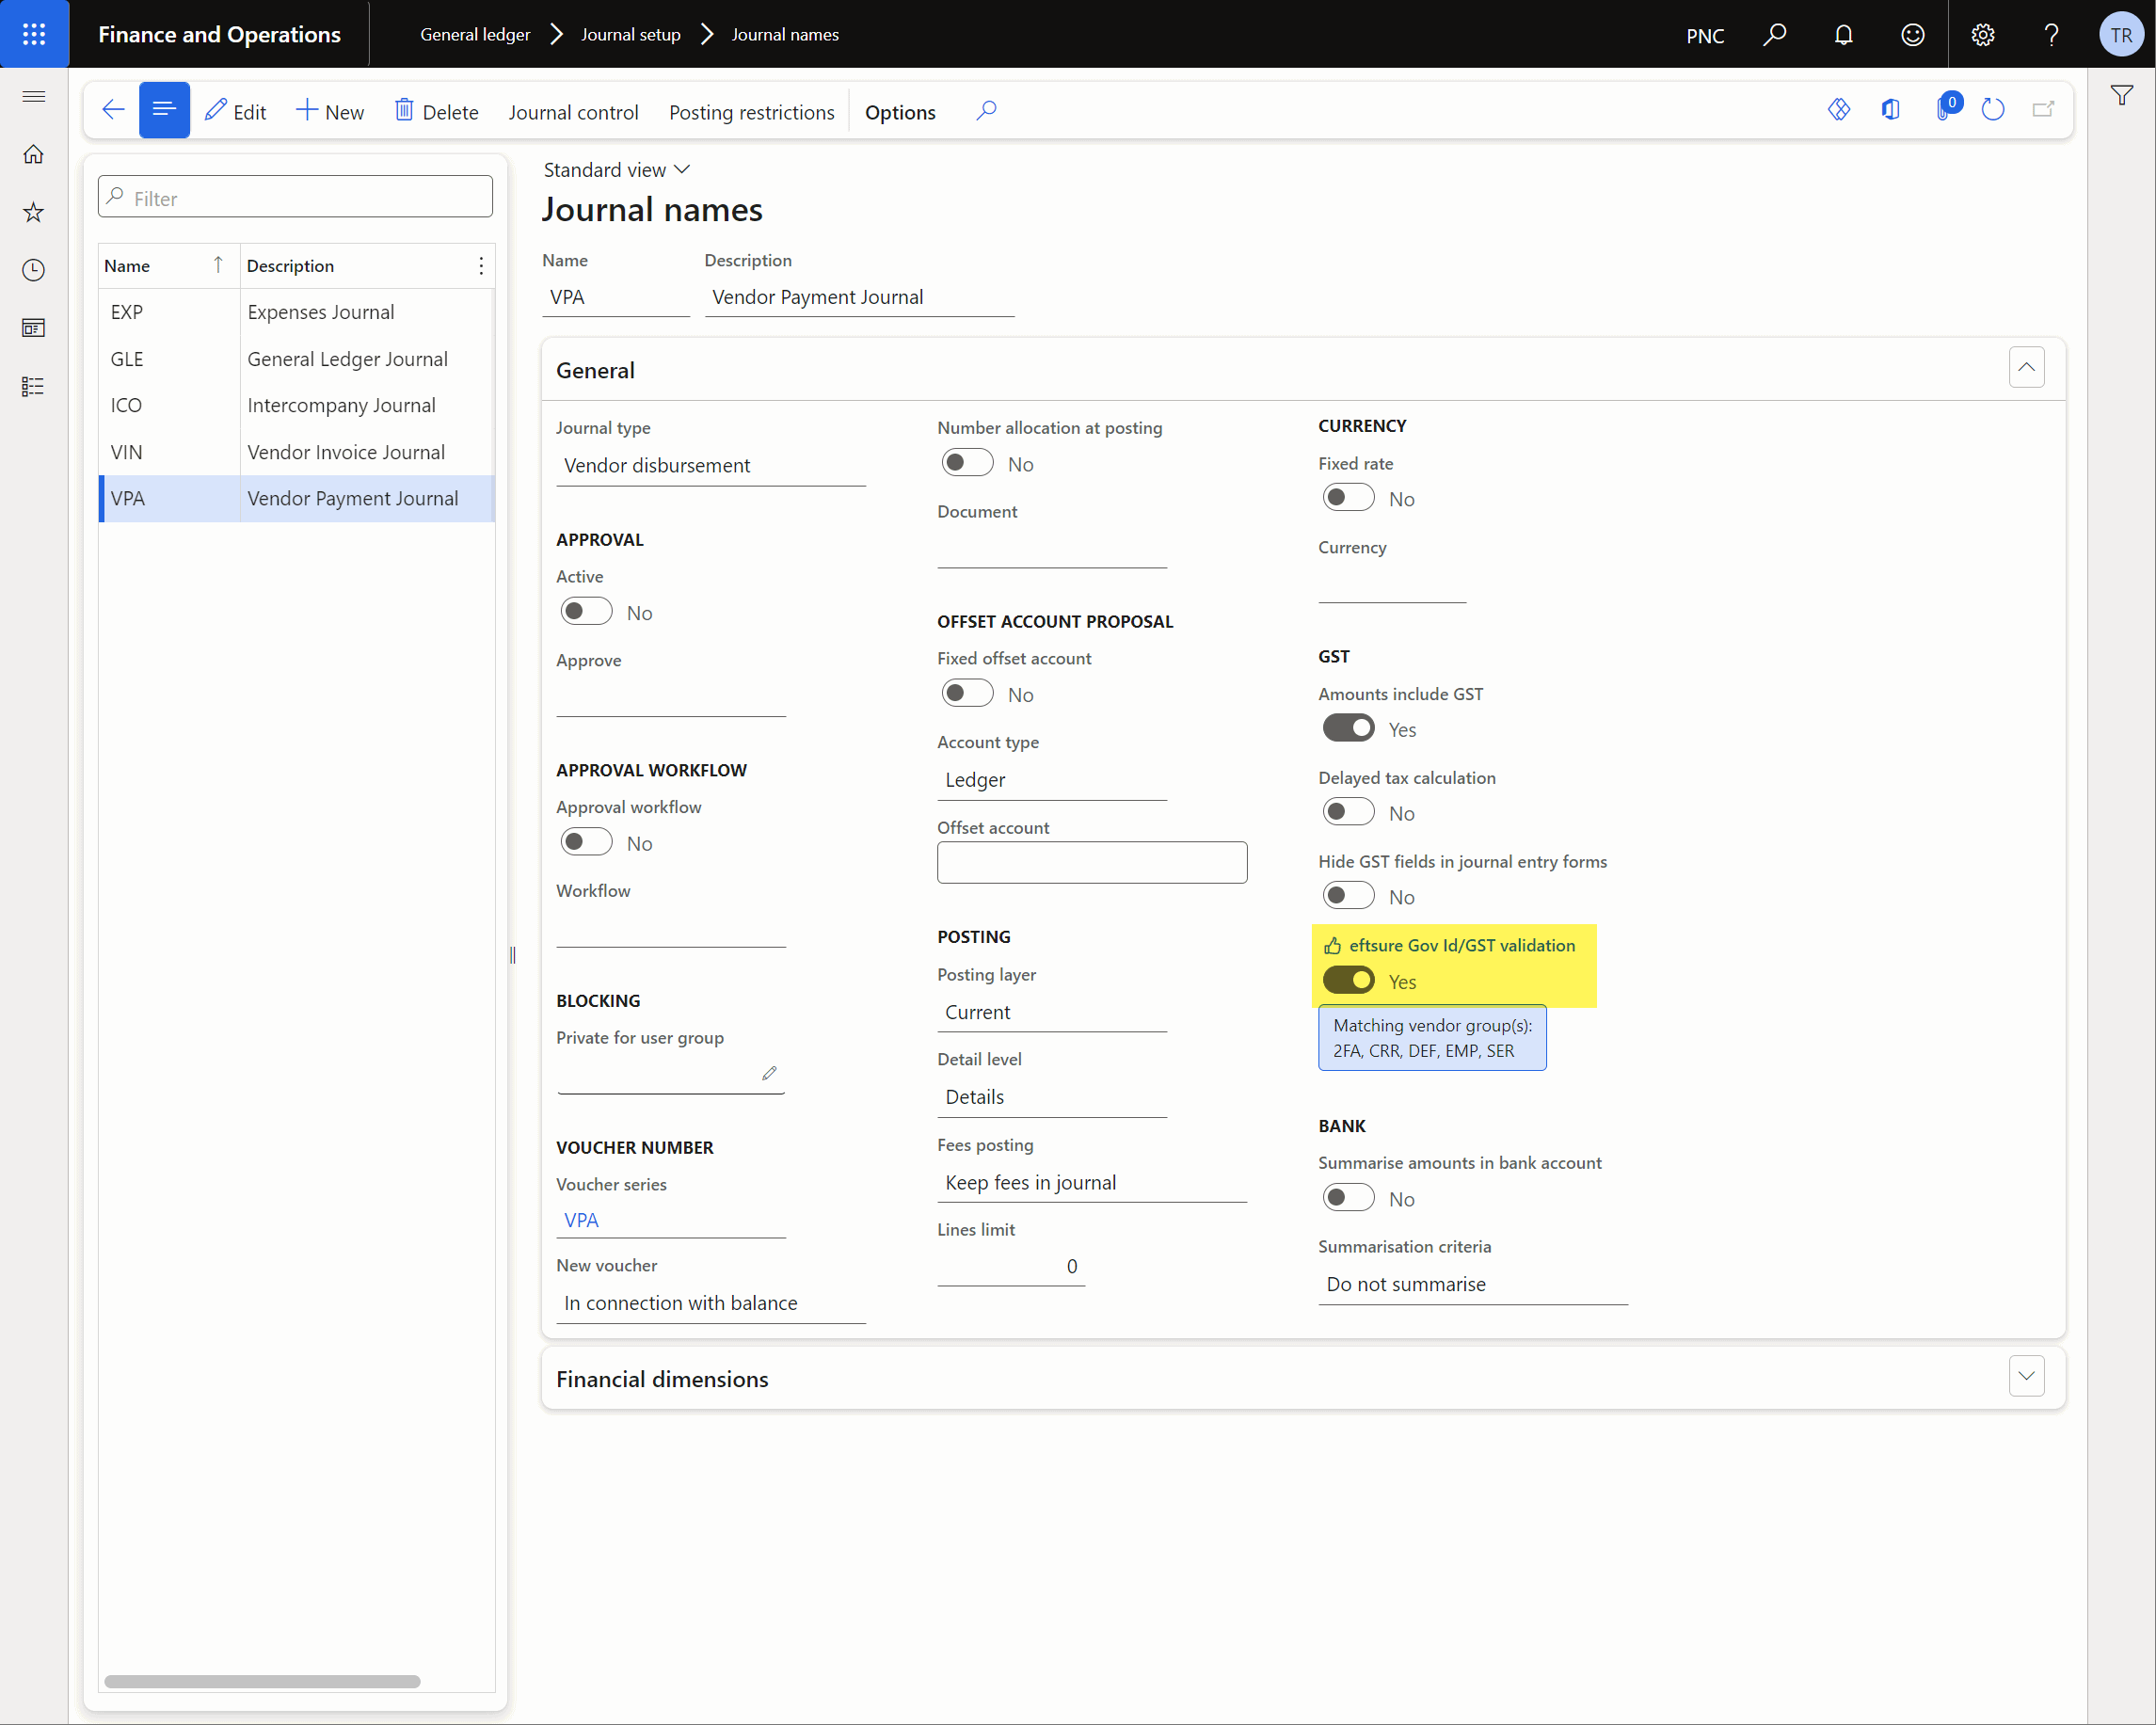2156x1725 pixels.
Task: Toggle the Approval workflow switch
Action: [586, 843]
